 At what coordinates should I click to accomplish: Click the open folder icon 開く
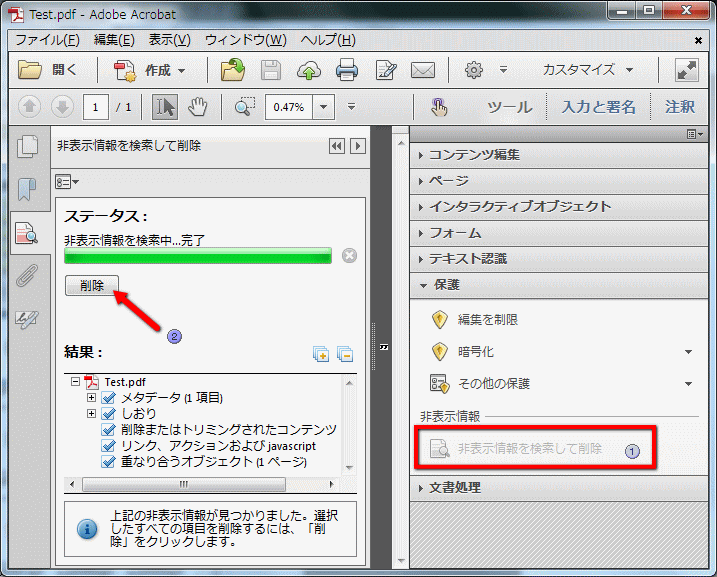coord(30,70)
